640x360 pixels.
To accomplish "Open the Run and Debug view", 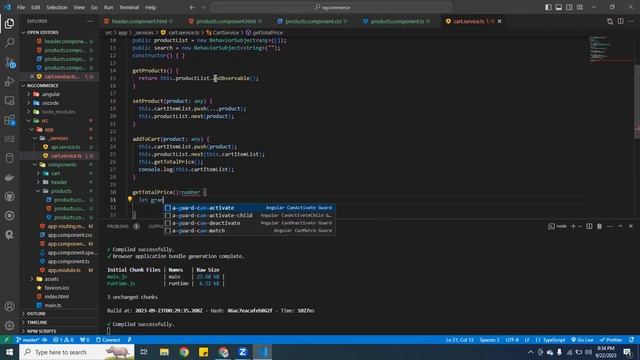I will [9, 81].
